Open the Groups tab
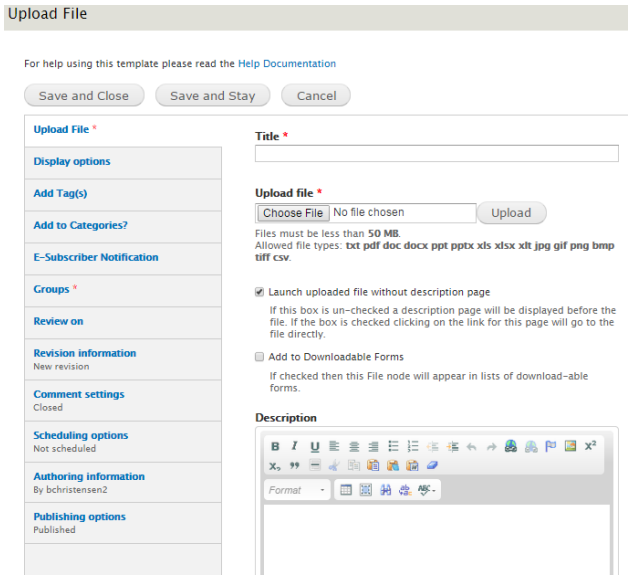This screenshot has height=585, width=631. [123, 291]
